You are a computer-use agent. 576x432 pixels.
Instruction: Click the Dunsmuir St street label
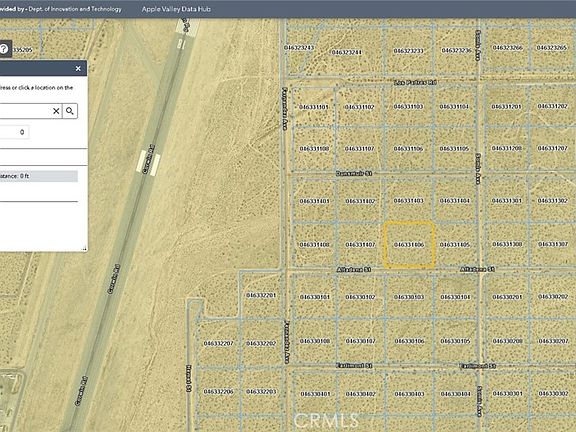354,173
